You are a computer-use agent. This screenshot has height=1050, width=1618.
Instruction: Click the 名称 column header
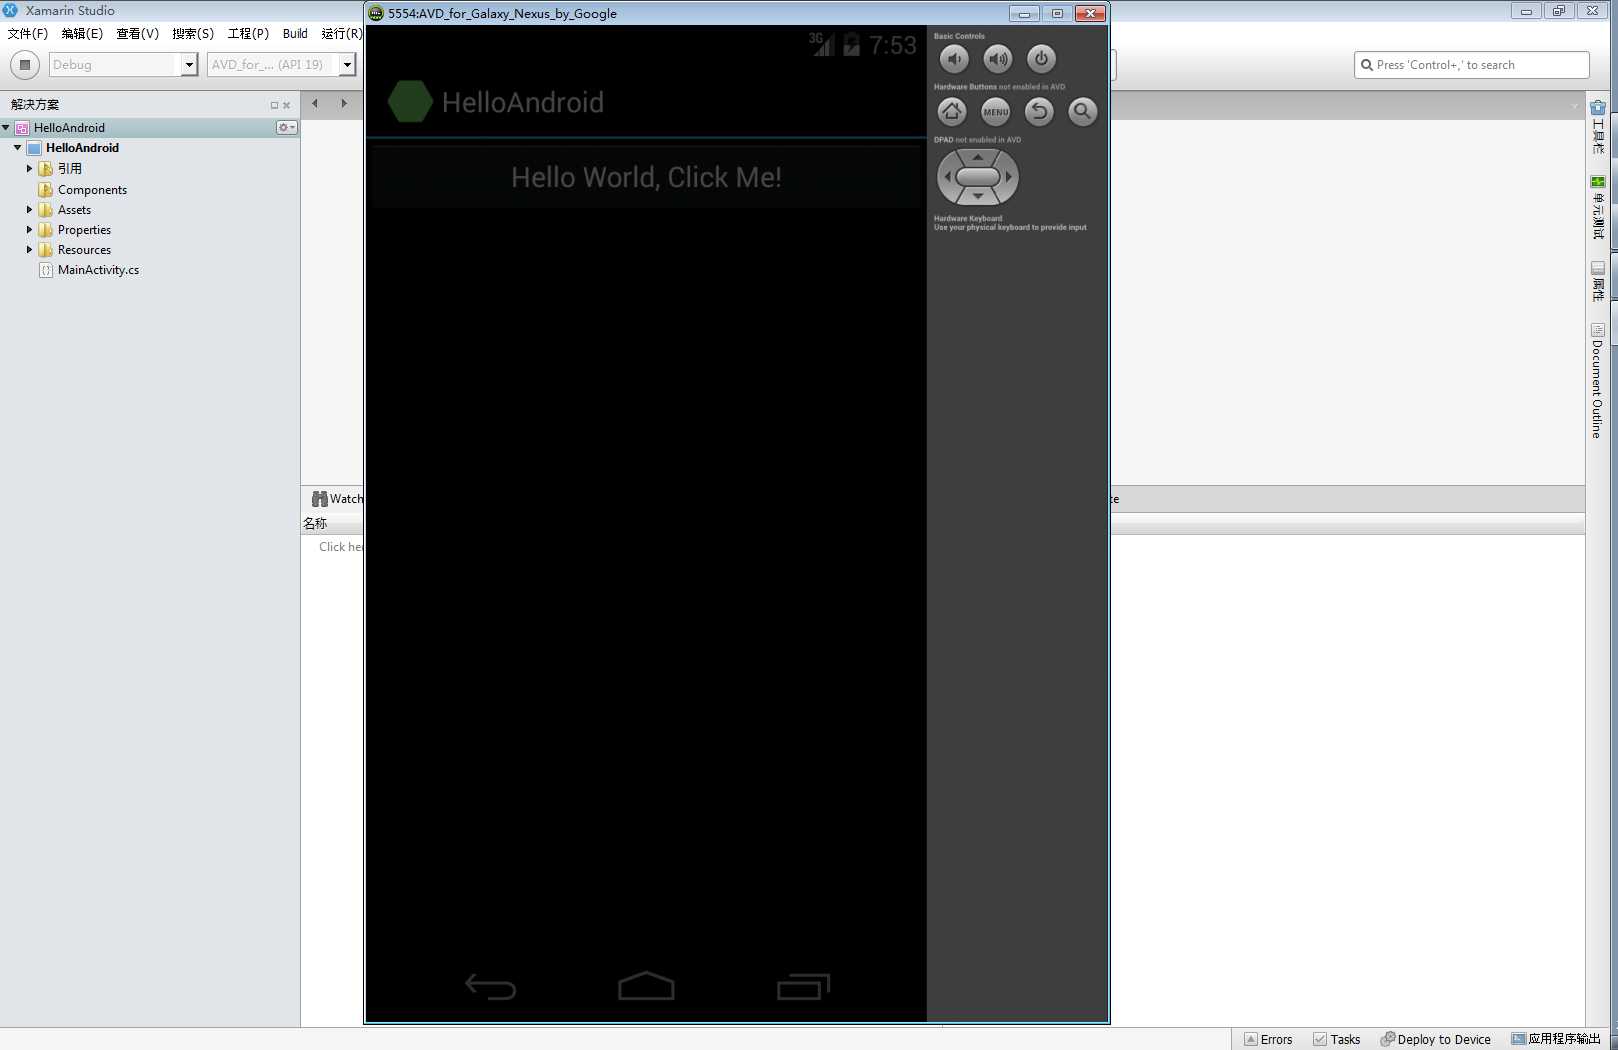pyautogui.click(x=315, y=524)
